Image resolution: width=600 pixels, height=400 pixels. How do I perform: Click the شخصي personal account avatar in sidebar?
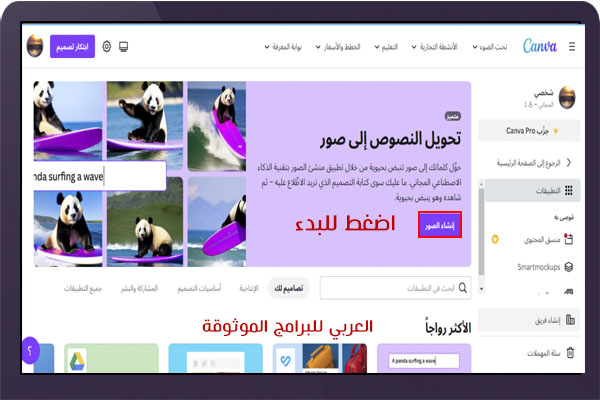[x=567, y=98]
